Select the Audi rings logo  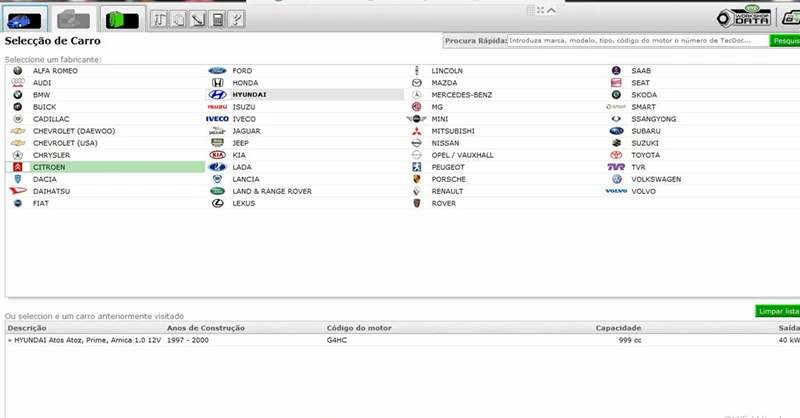click(18, 83)
